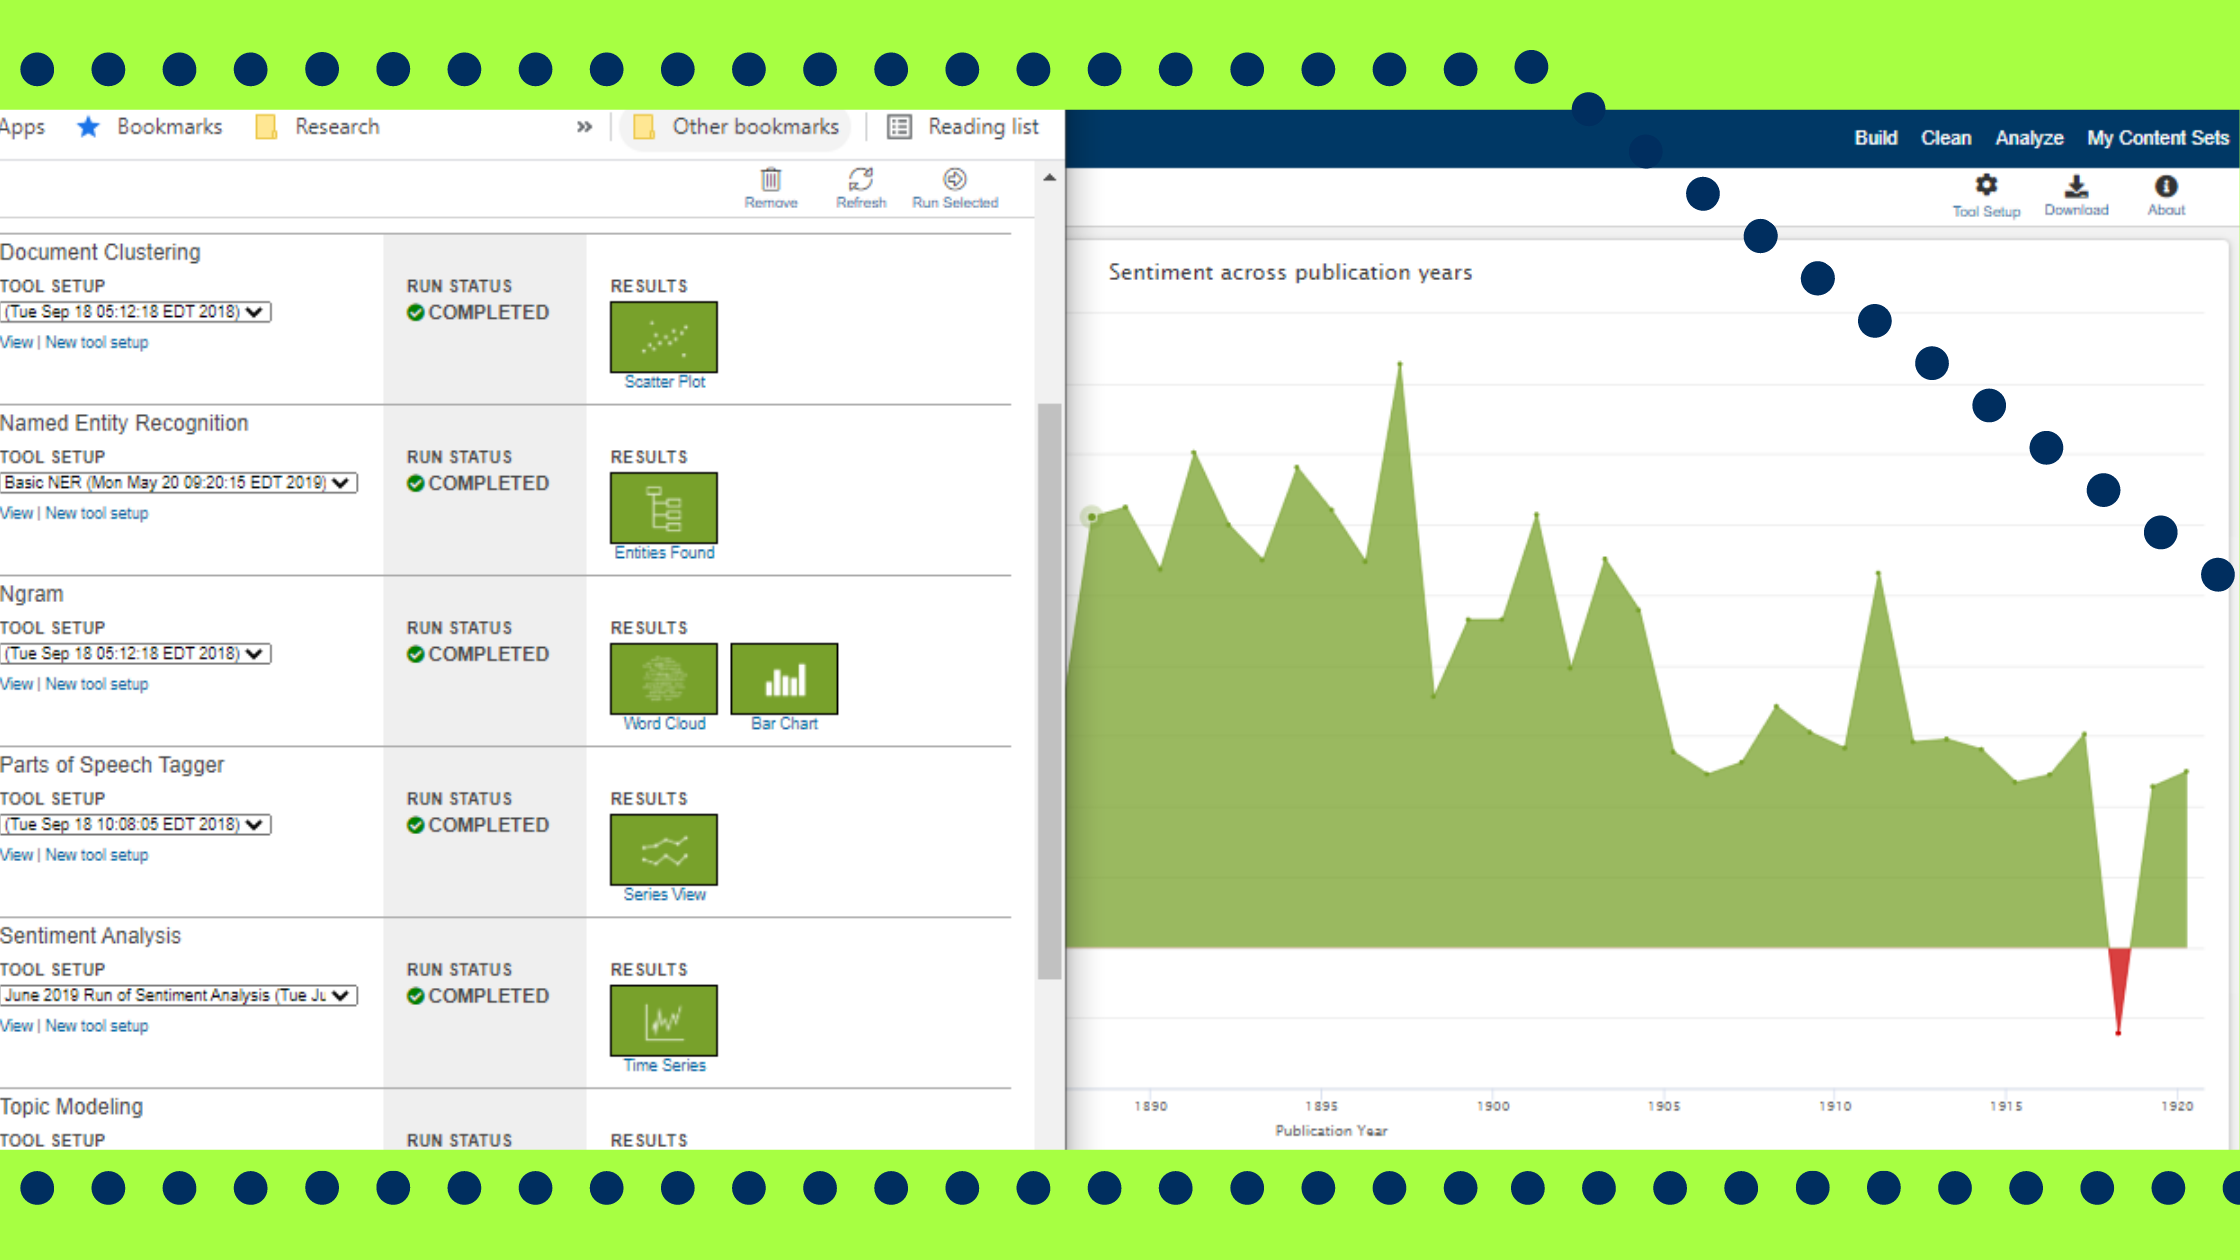Open the Time Series result icon
The height and width of the screenshot is (1260, 2240).
pyautogui.click(x=663, y=1021)
